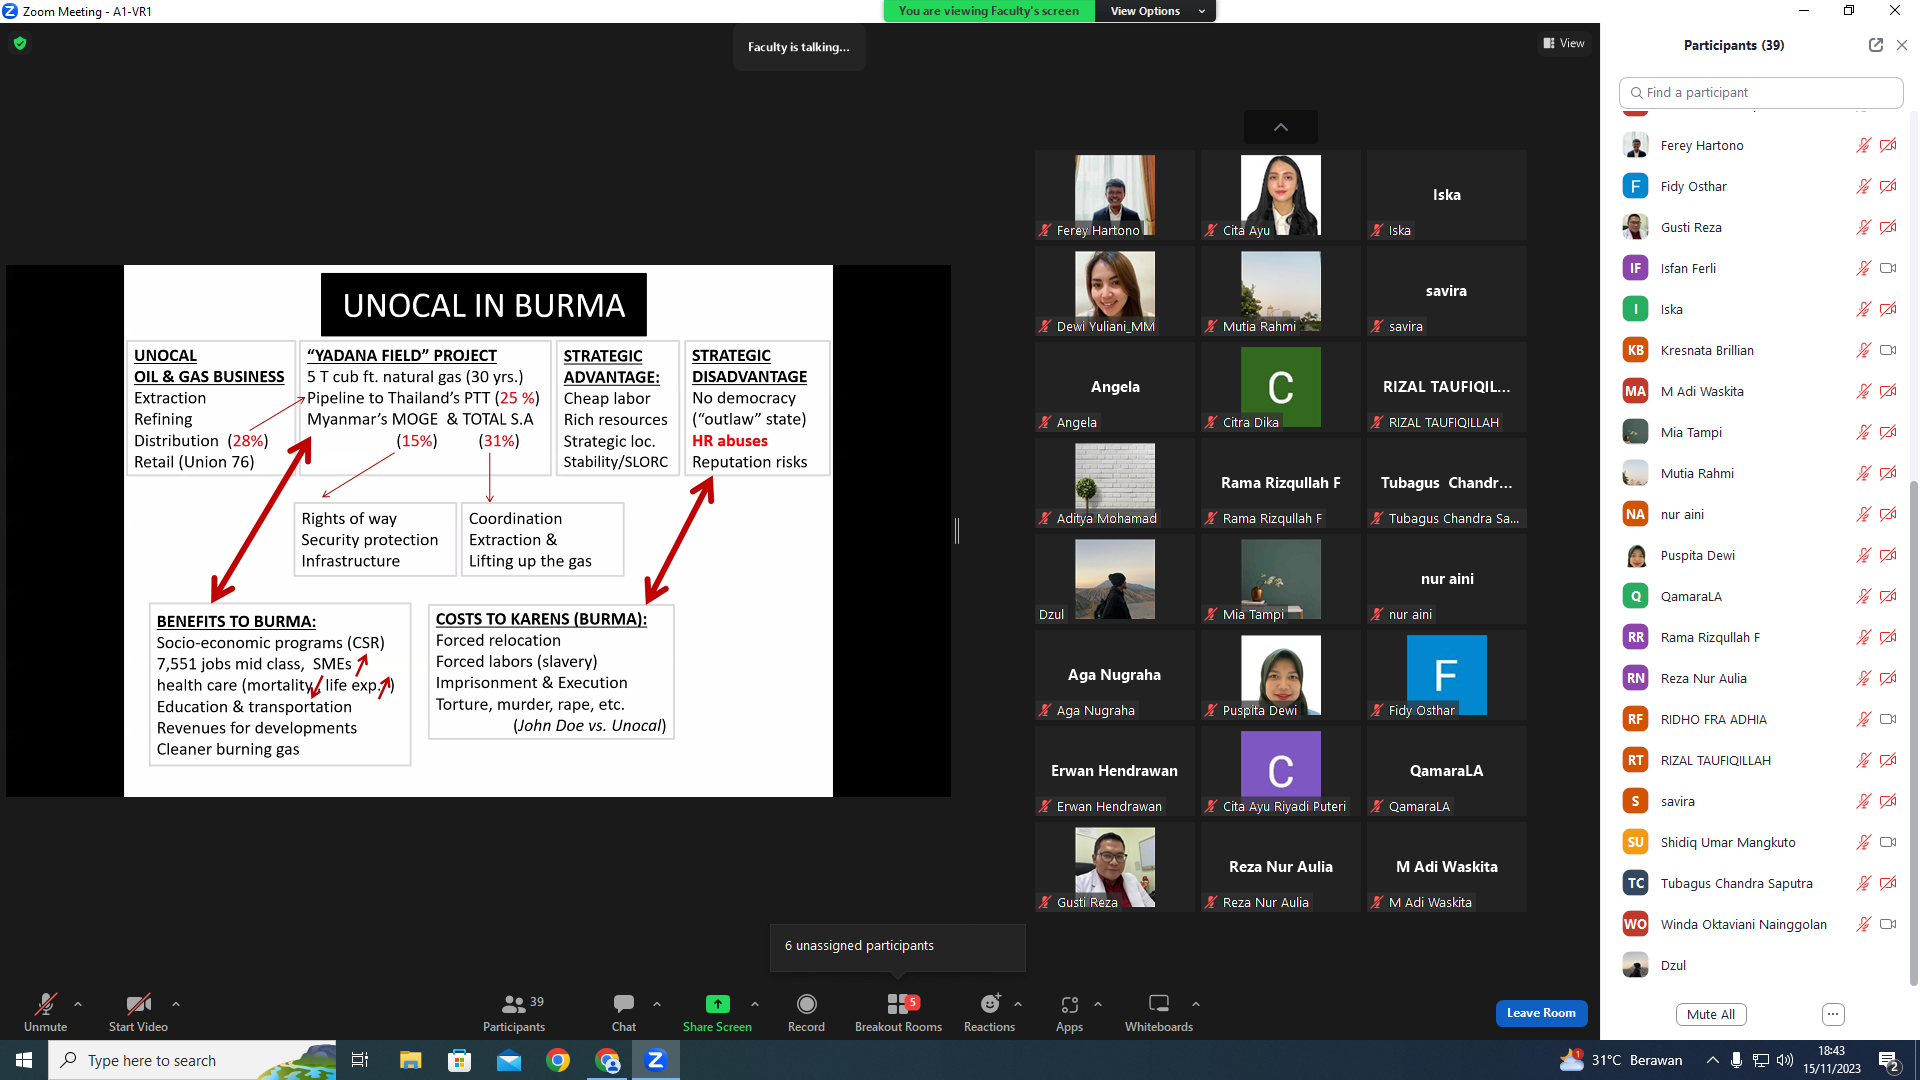The height and width of the screenshot is (1080, 1920).
Task: Select Ferey Hartono's video thumbnail
Action: coord(1115,195)
